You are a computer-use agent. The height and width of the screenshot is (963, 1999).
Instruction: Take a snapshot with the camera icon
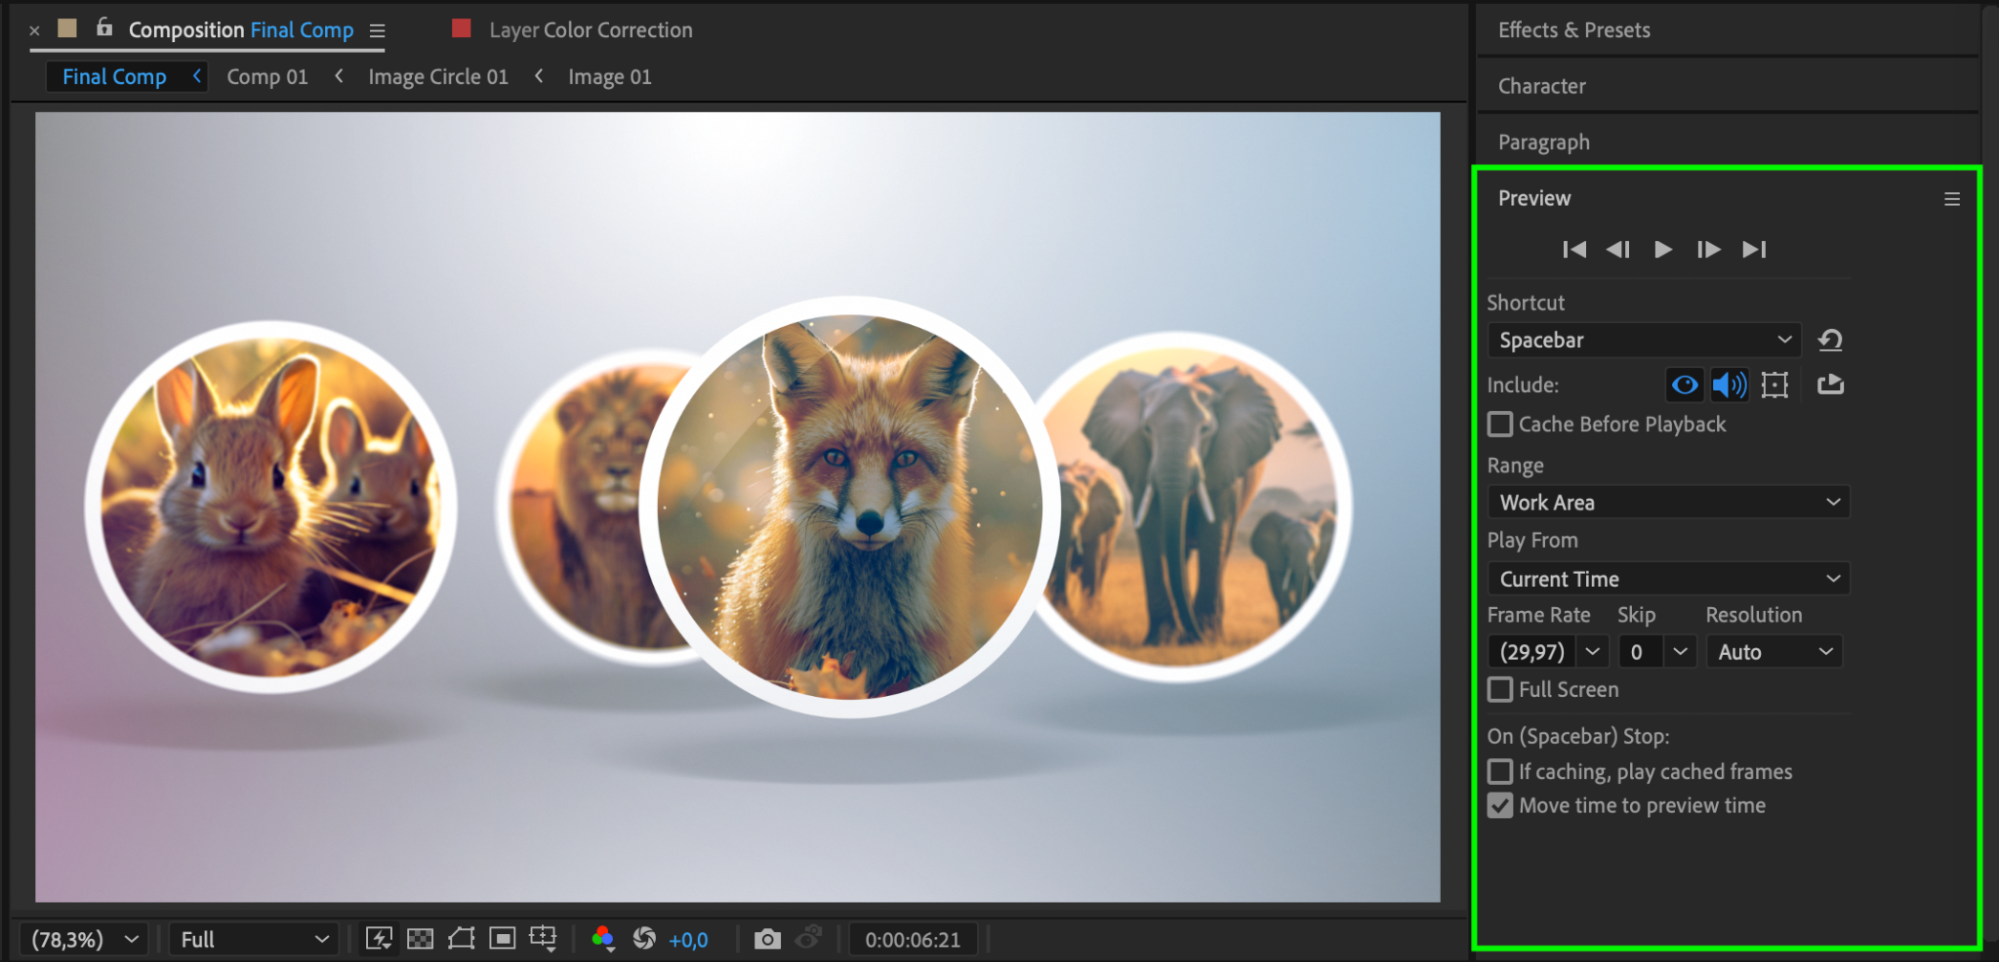point(767,939)
